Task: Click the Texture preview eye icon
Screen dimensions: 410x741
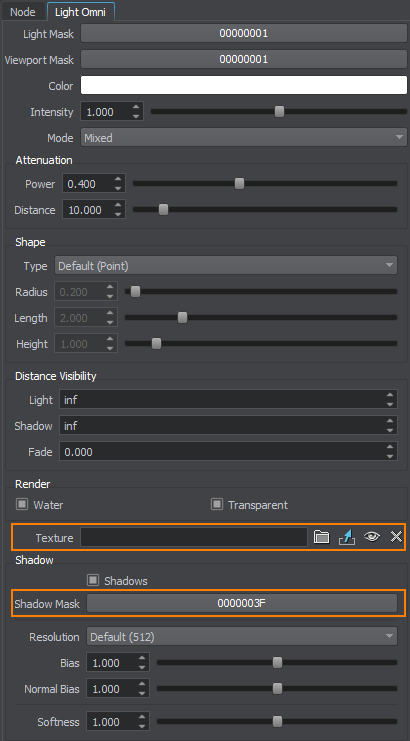Action: (372, 537)
